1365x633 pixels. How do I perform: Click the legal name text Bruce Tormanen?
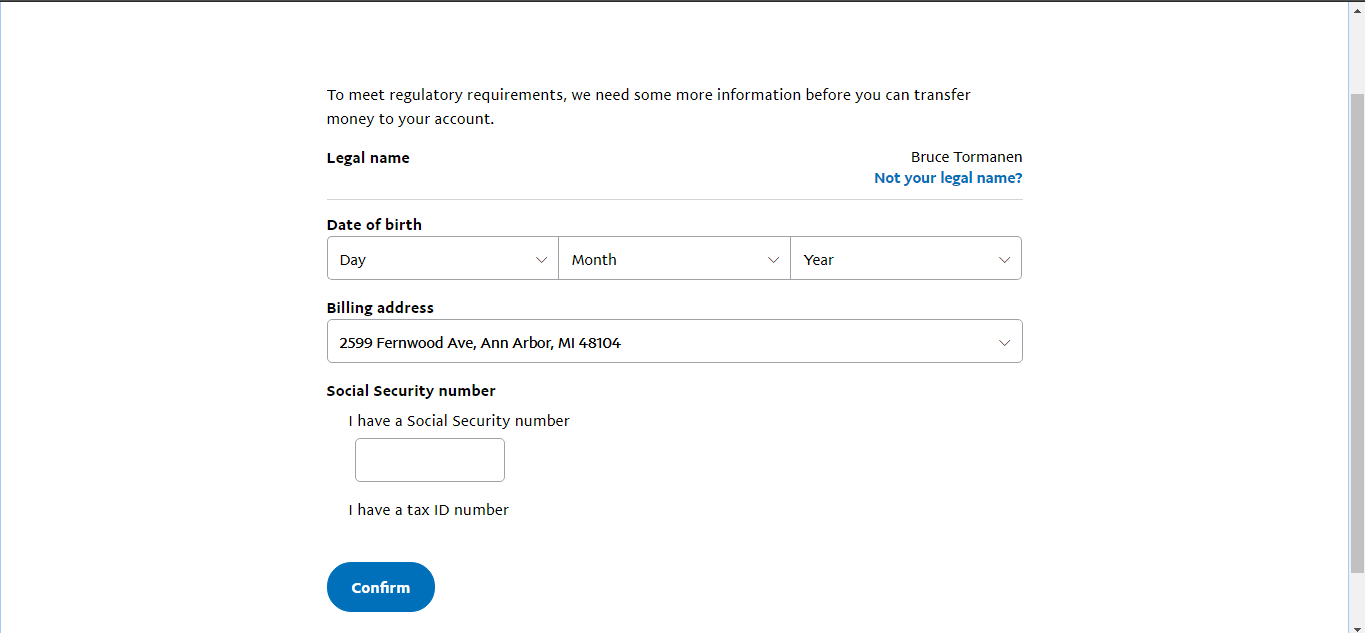pyautogui.click(x=966, y=157)
